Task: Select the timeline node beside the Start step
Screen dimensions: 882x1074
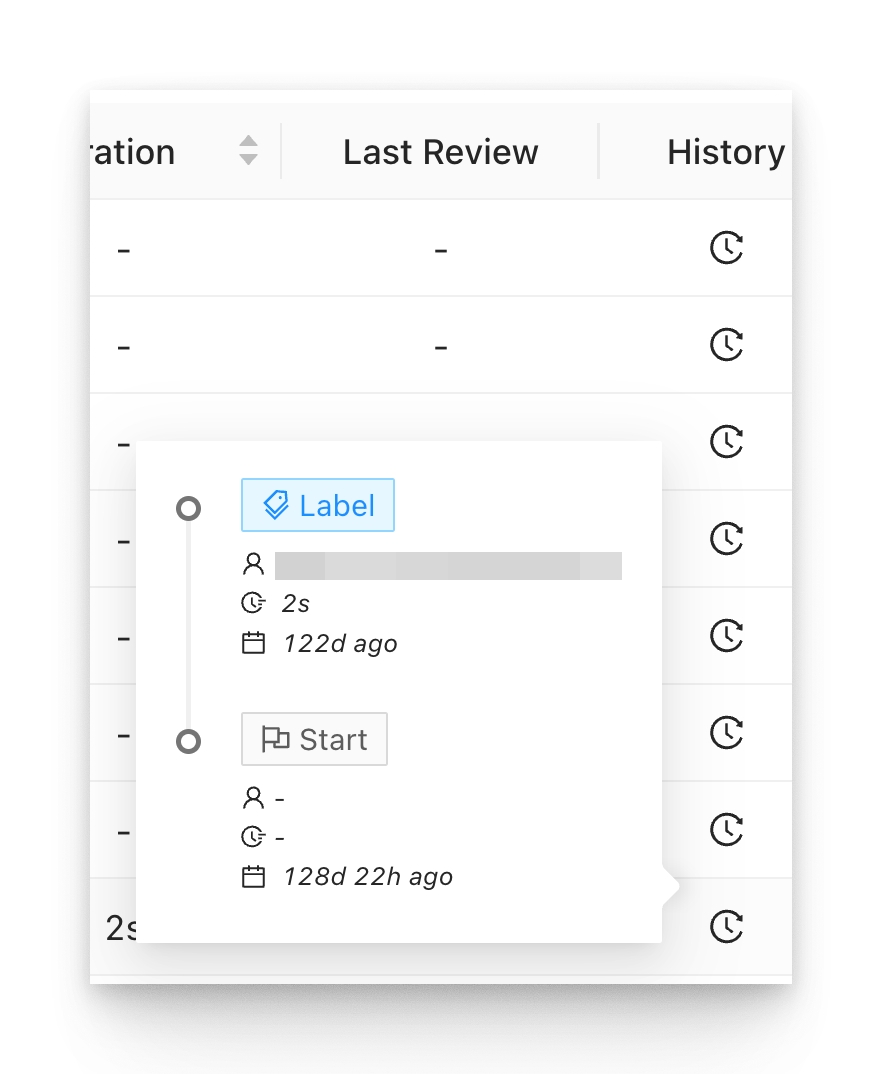Action: pyautogui.click(x=188, y=741)
